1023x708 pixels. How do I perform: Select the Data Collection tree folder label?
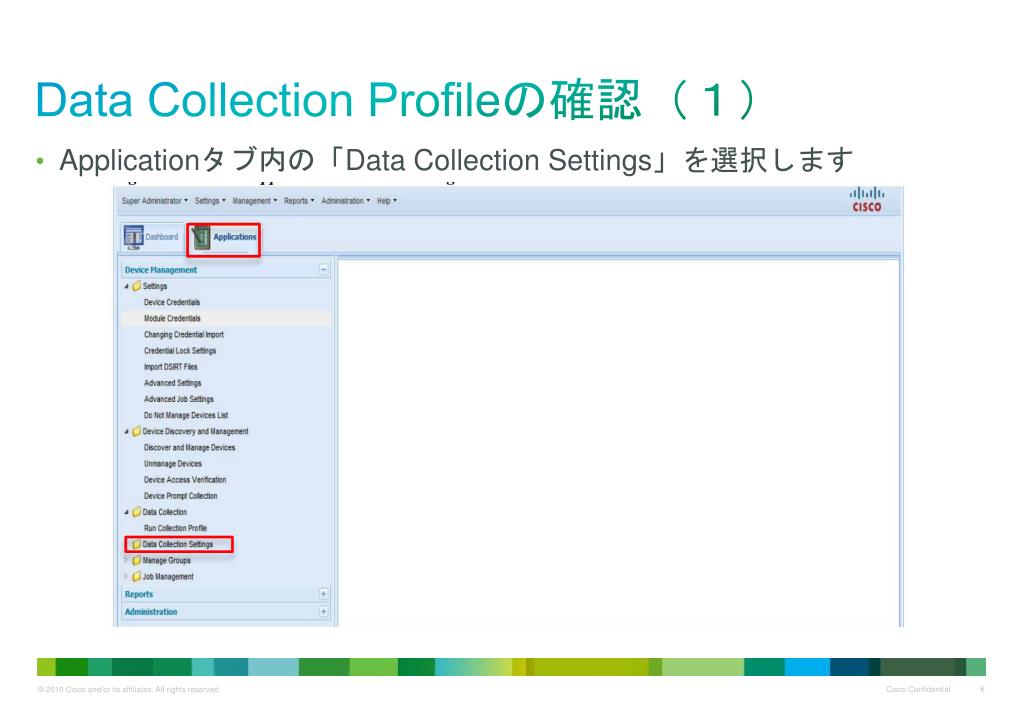click(x=164, y=512)
